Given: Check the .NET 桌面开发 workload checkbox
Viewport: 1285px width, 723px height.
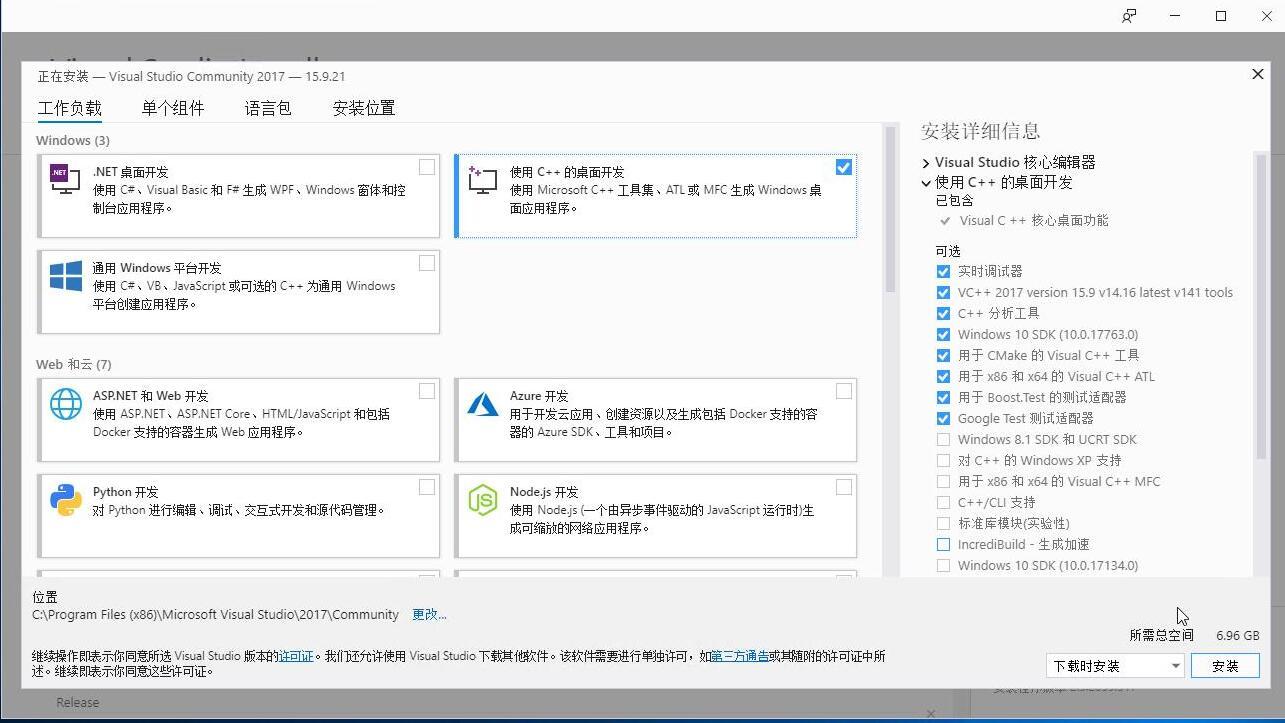Looking at the screenshot, I should 427,167.
